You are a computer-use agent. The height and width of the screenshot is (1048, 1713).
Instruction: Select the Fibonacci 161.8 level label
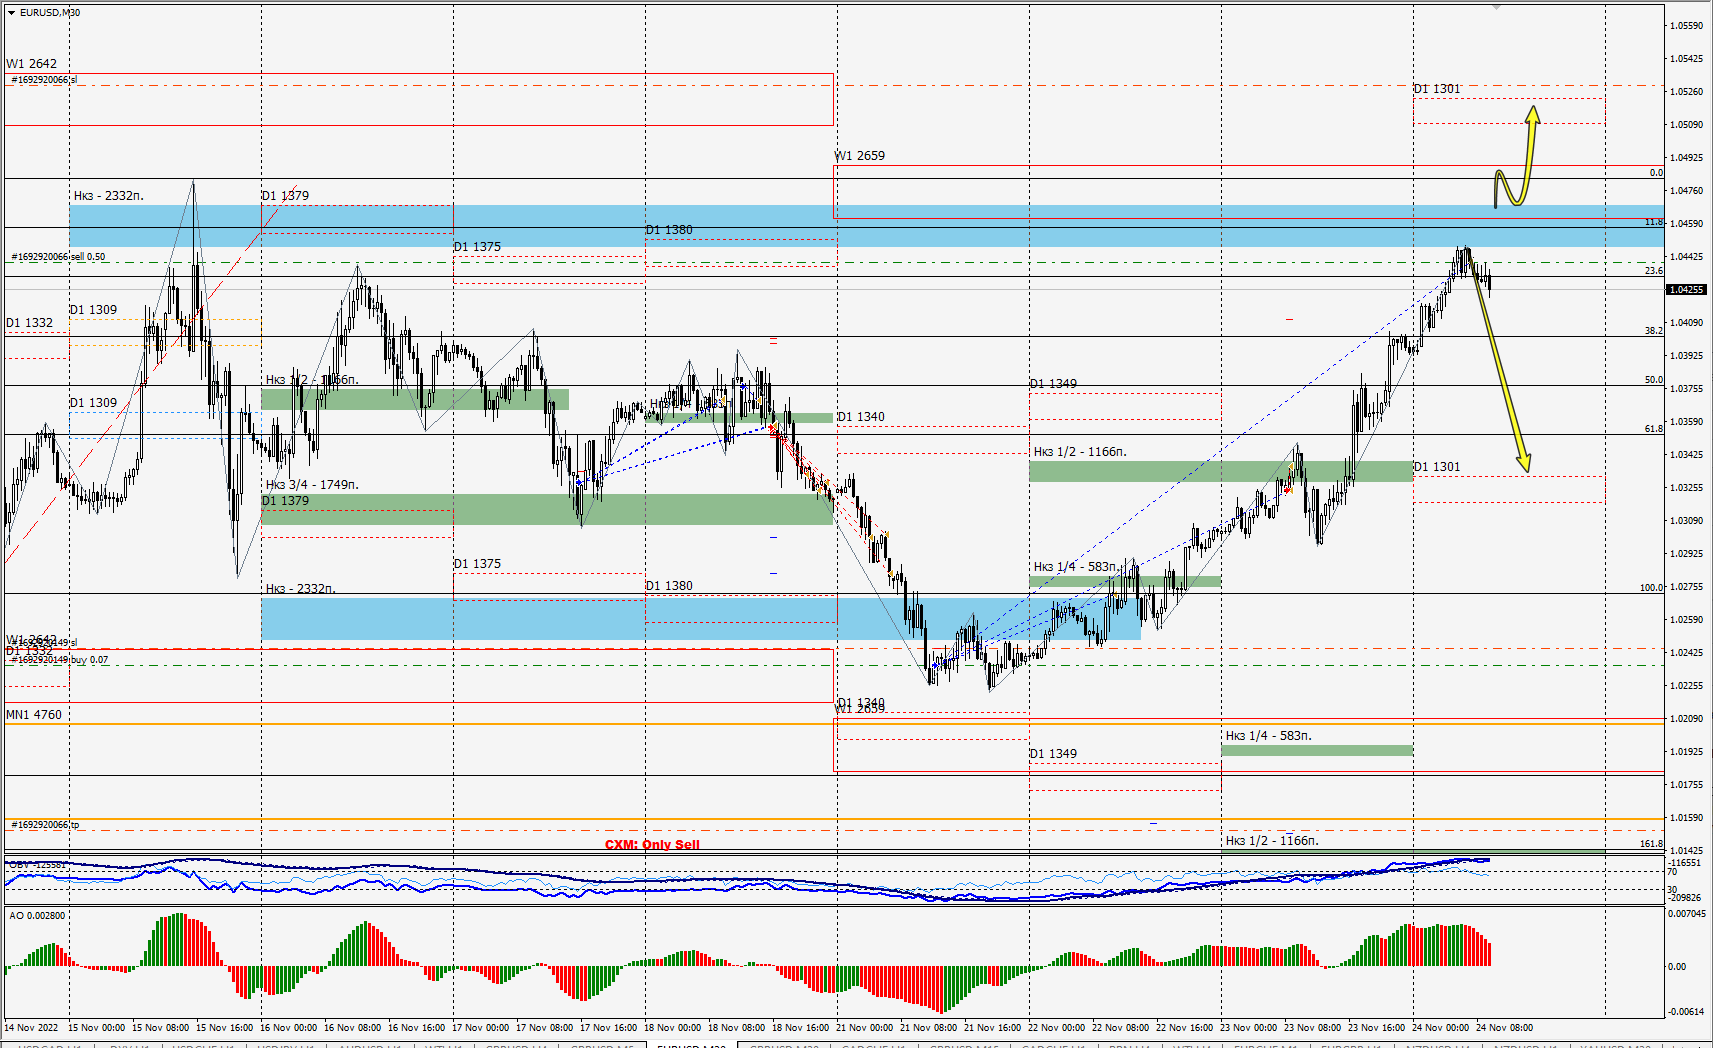click(x=1651, y=844)
